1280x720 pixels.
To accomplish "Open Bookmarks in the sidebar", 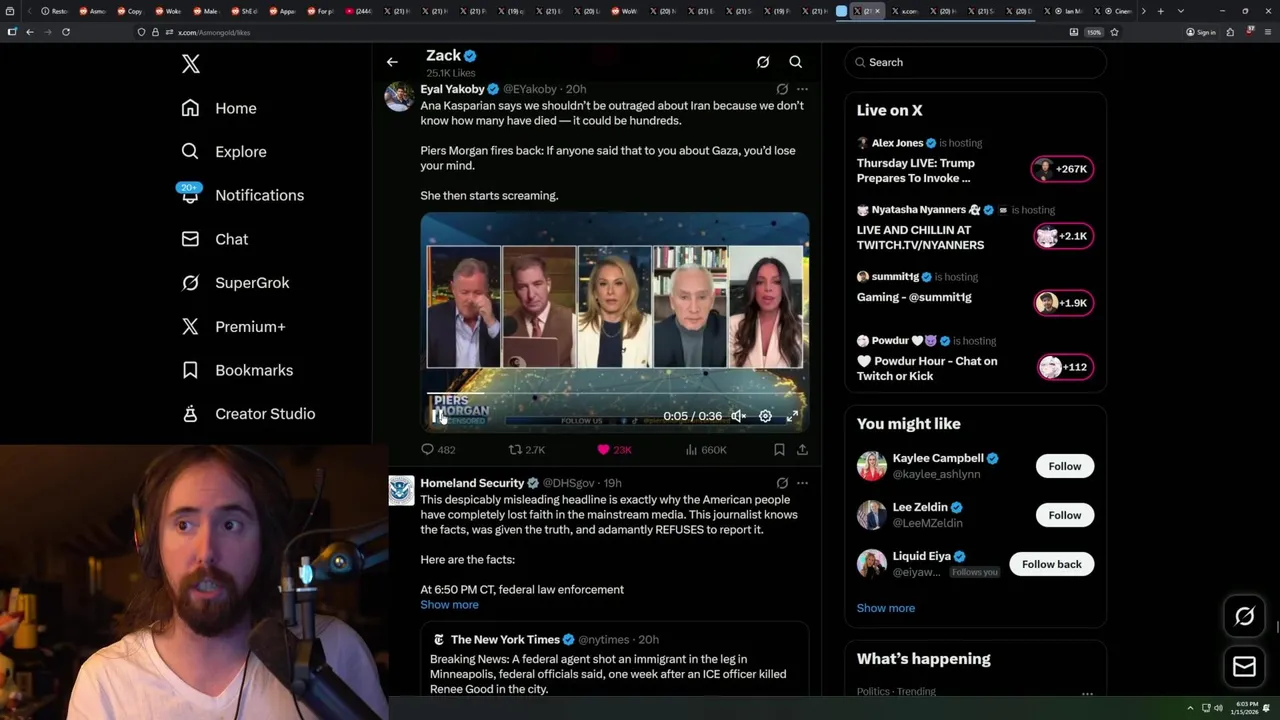I will [237, 370].
